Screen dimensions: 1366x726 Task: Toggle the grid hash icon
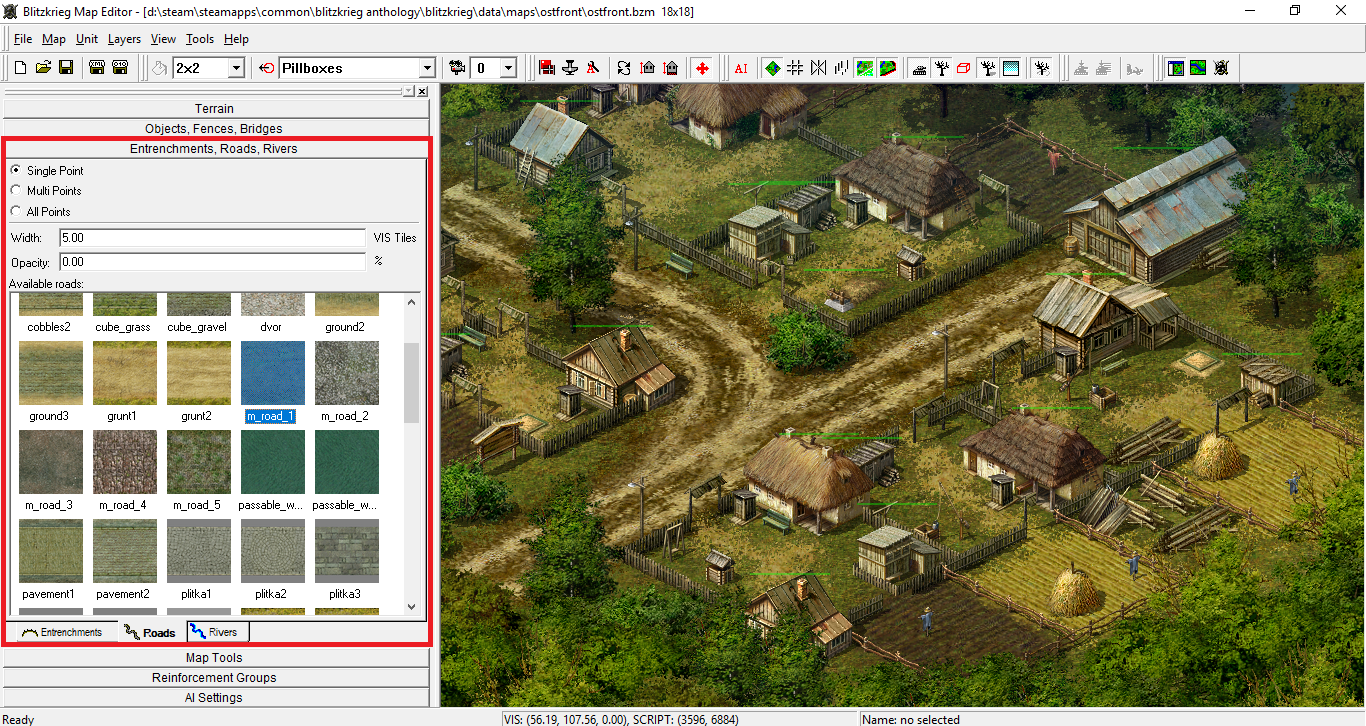[x=796, y=68]
